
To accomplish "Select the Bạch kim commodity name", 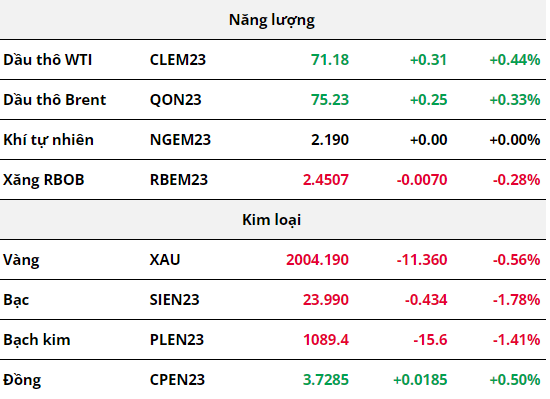I will tap(37, 340).
